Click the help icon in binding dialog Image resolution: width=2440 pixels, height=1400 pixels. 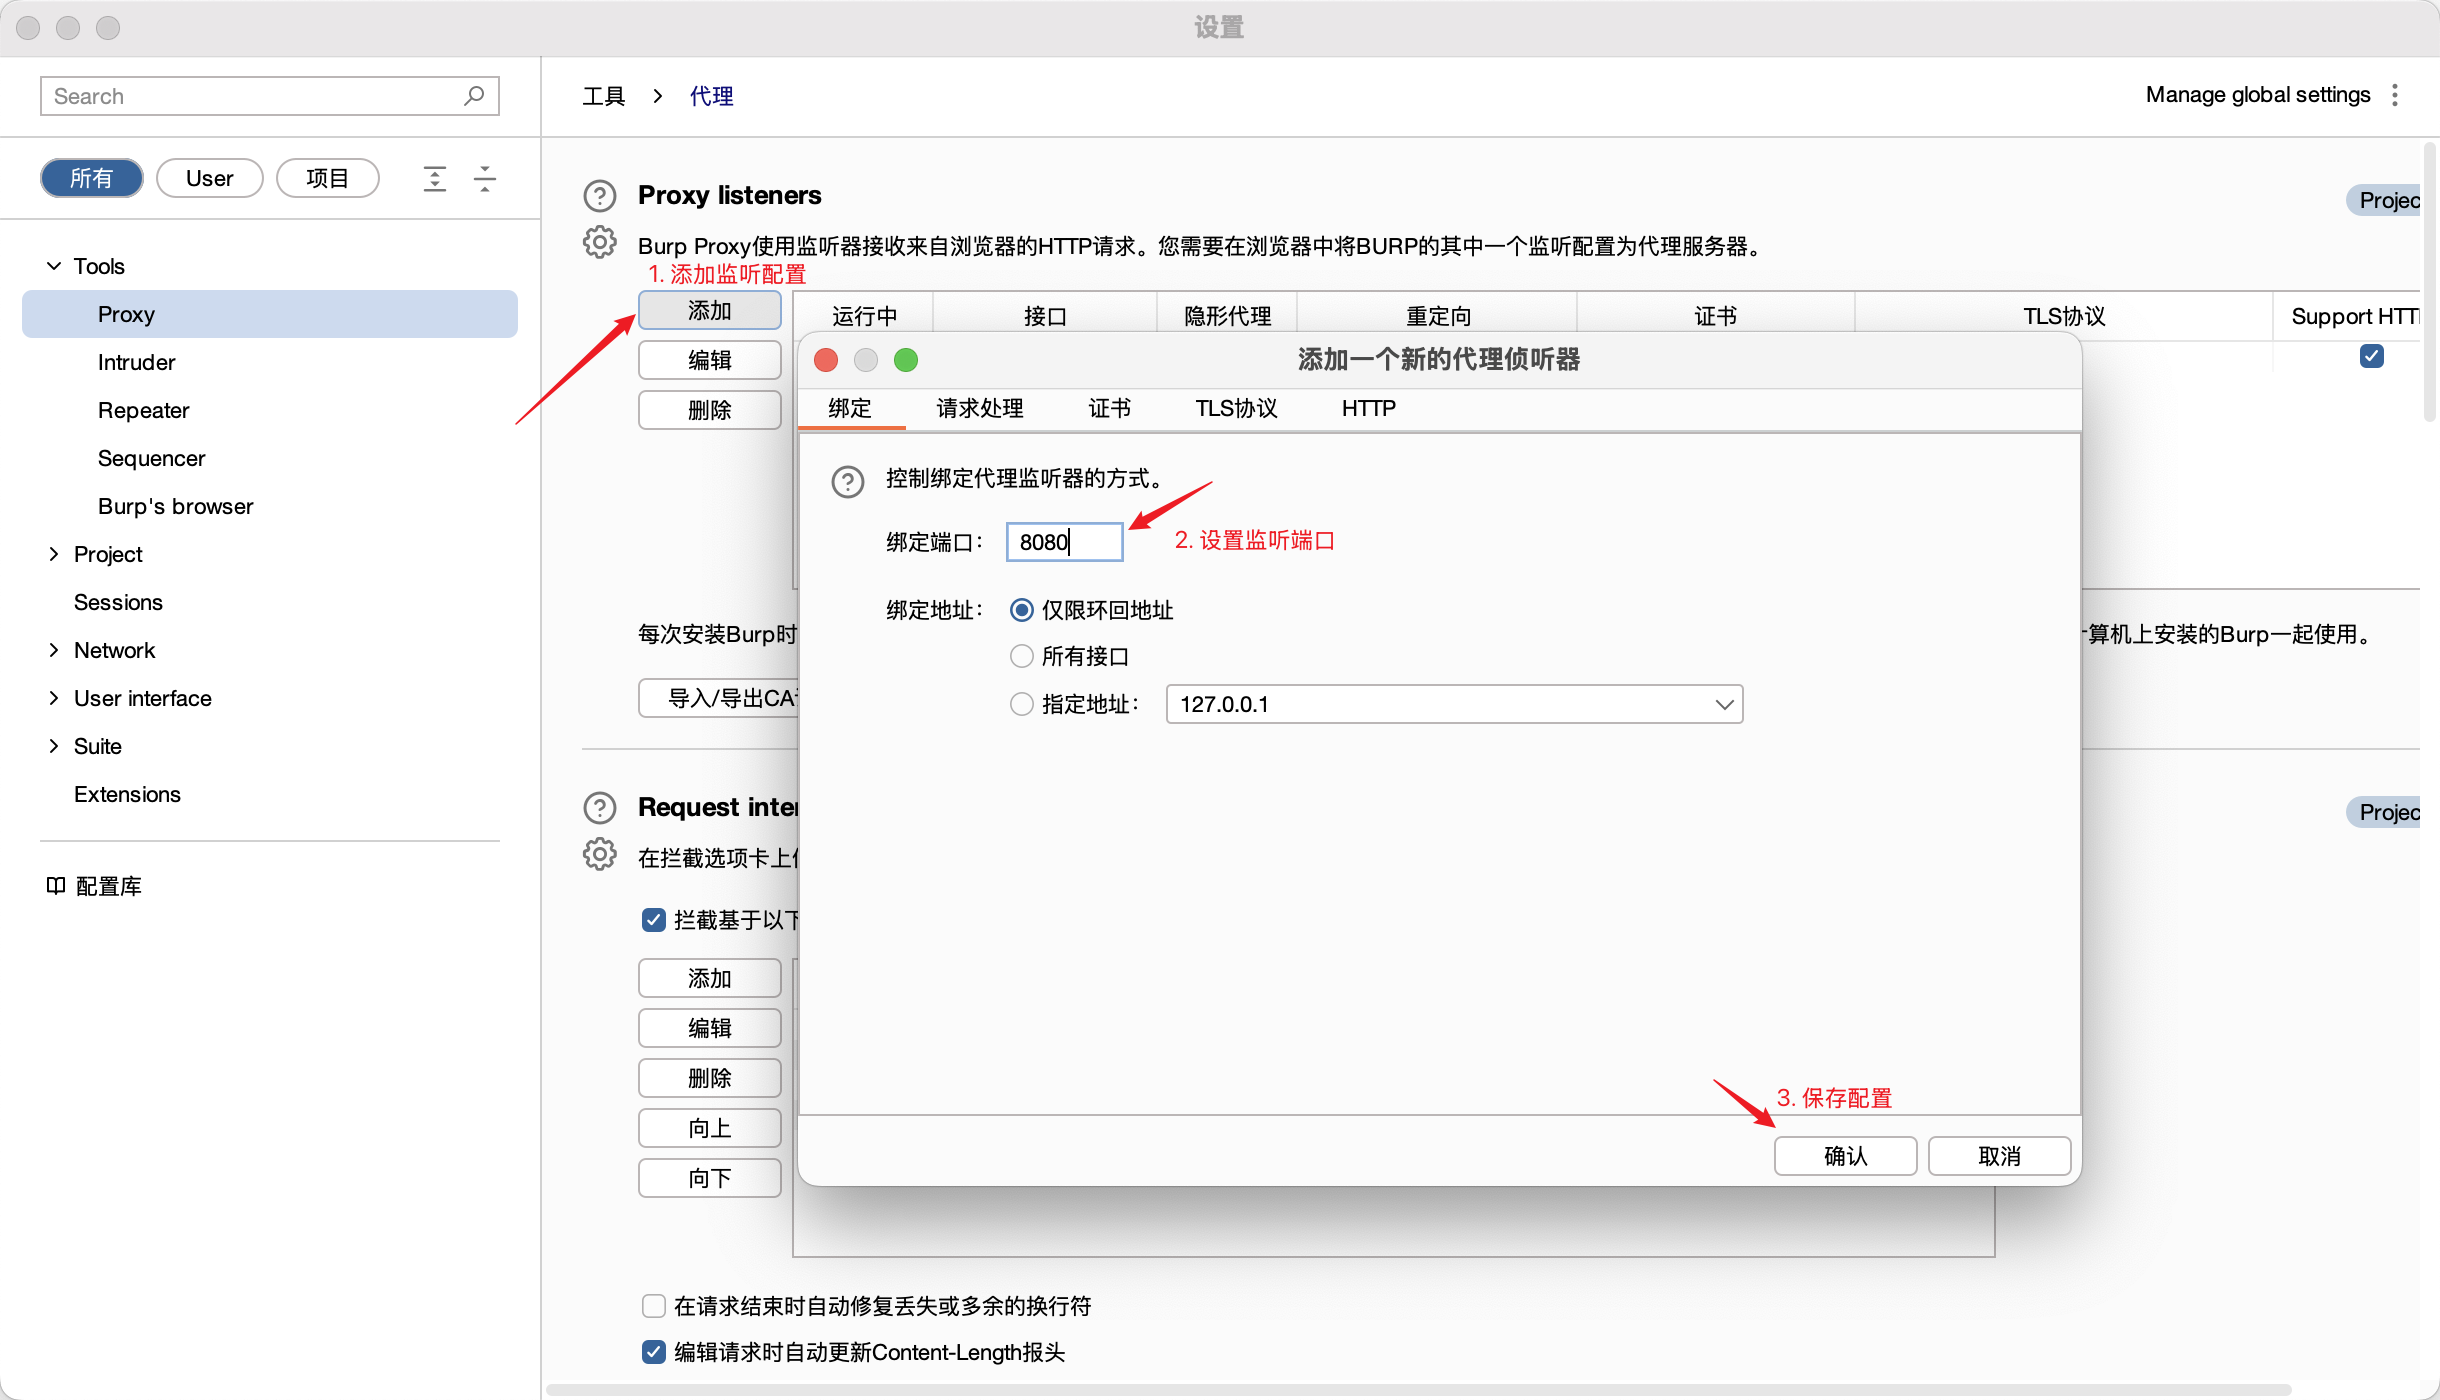point(847,481)
